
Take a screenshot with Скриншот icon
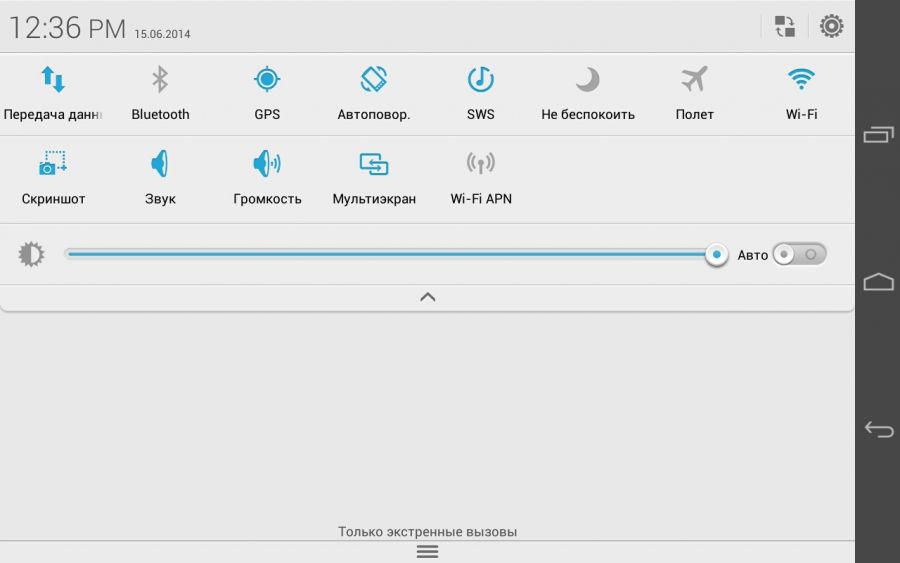click(x=53, y=165)
